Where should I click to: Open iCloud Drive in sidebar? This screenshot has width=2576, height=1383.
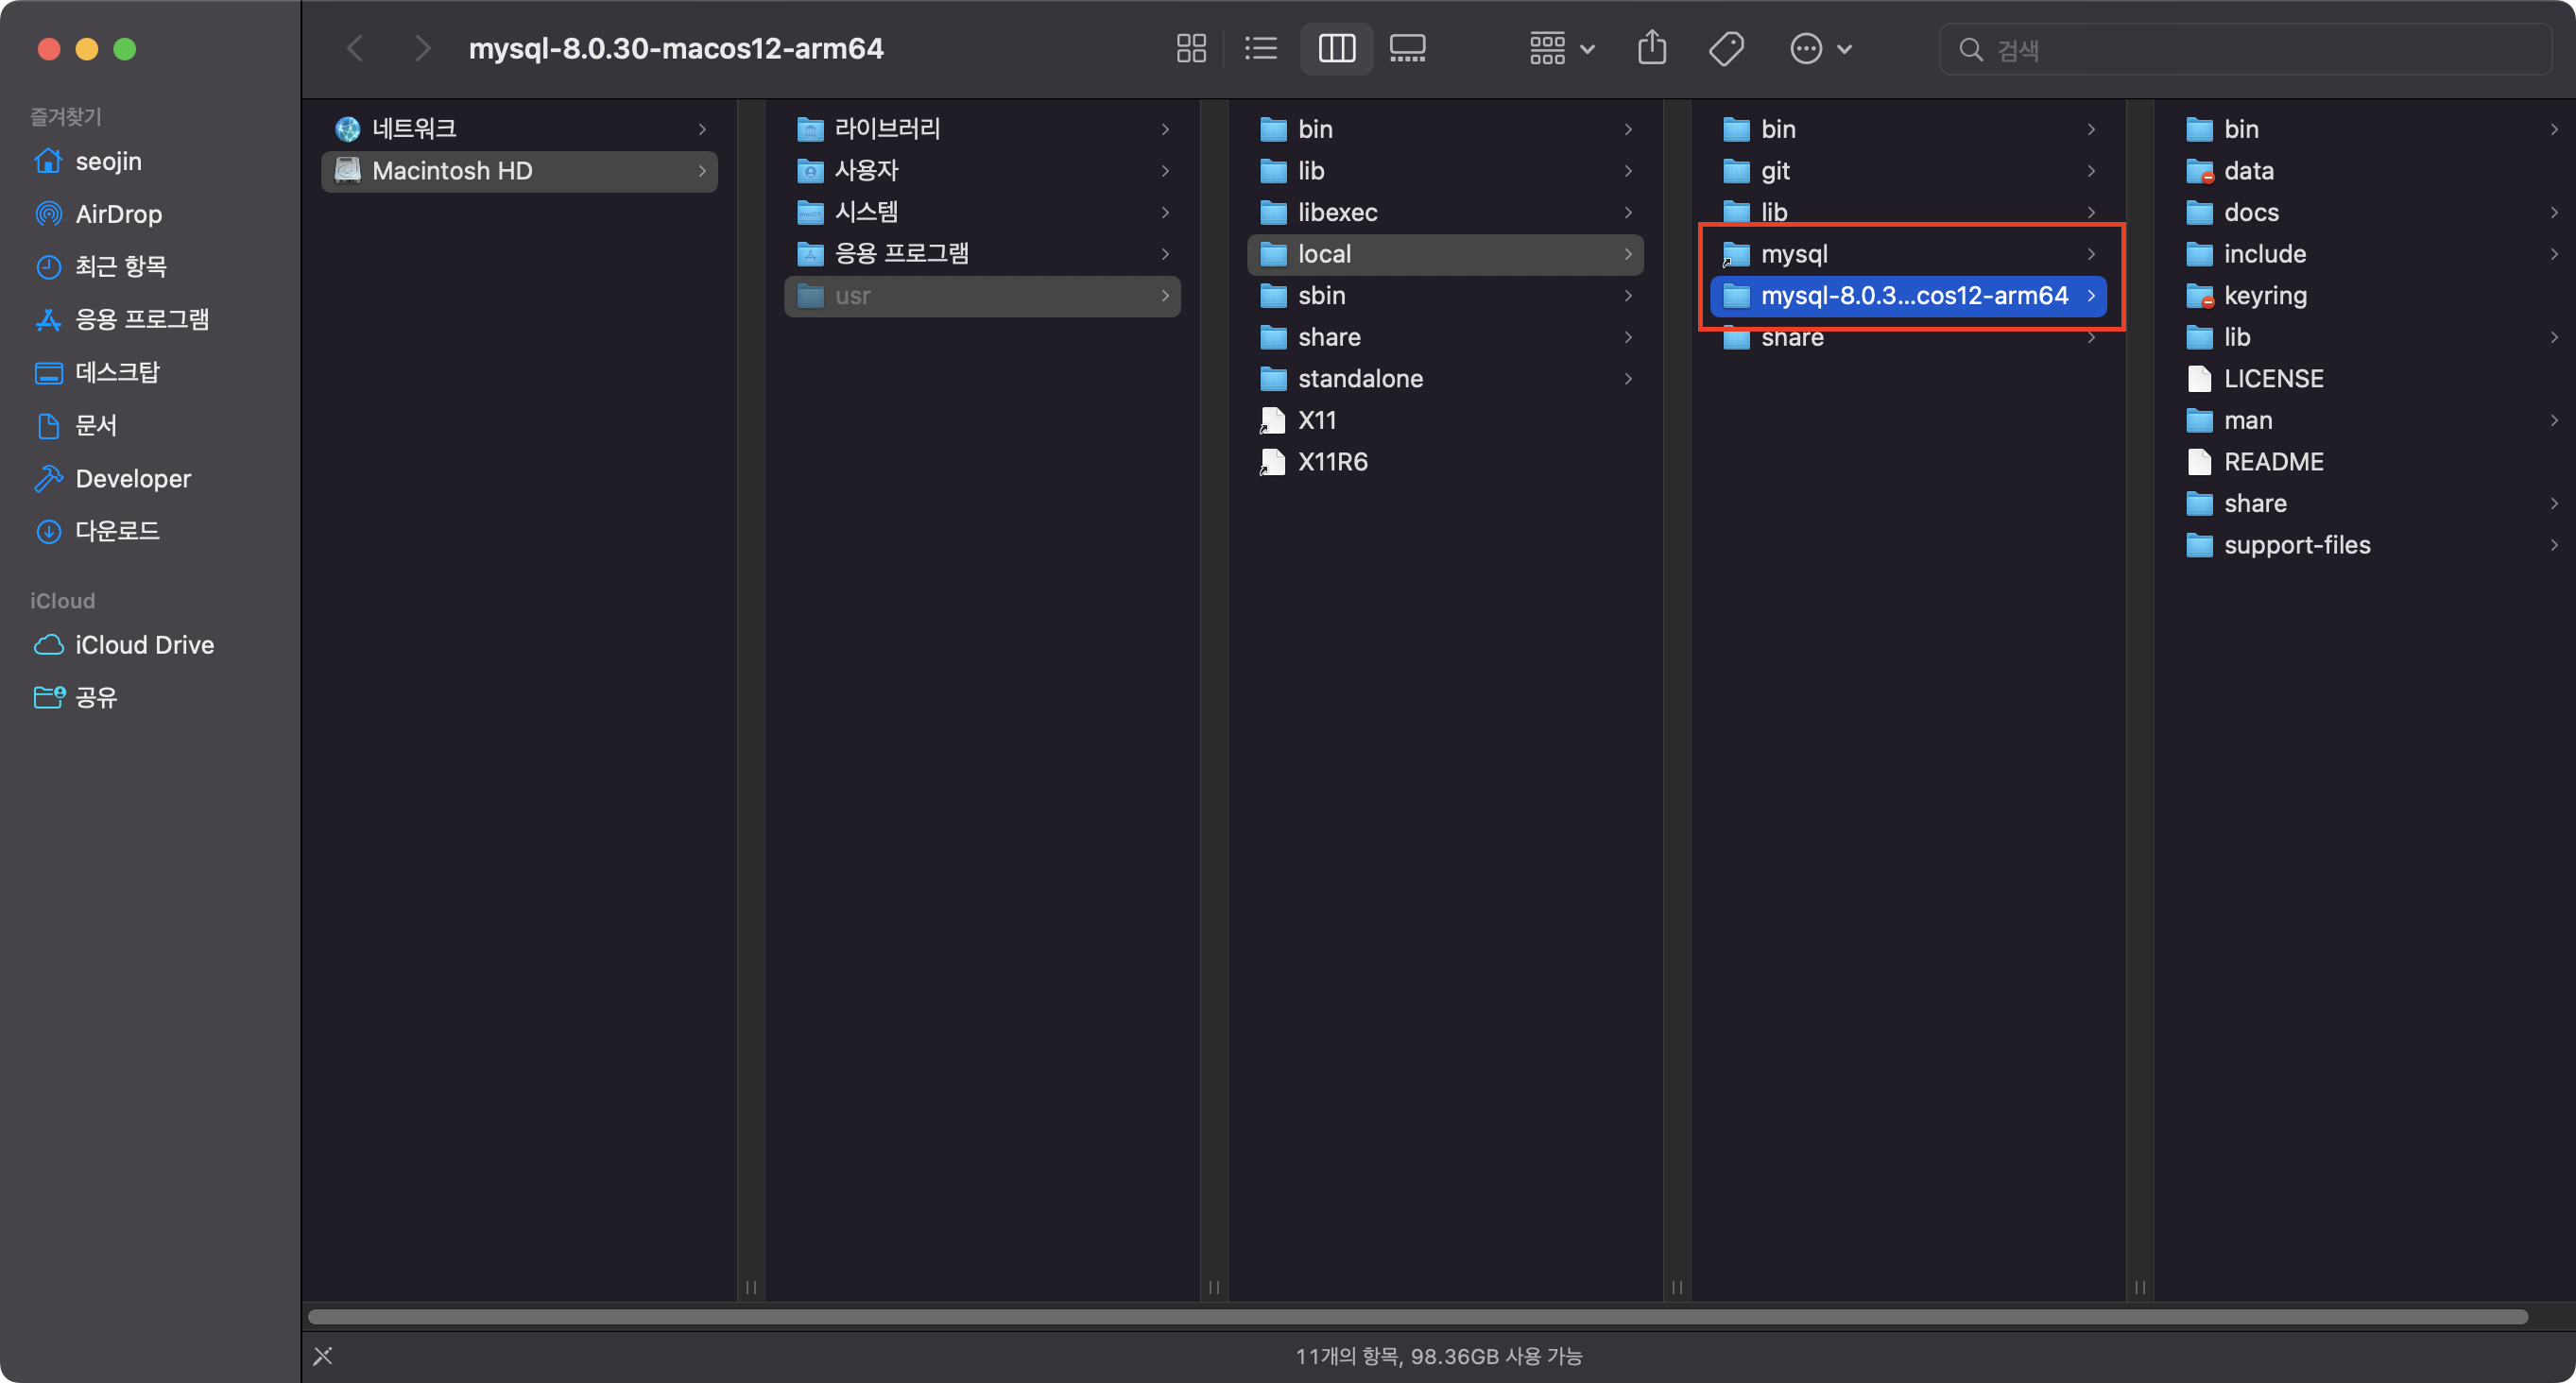point(144,645)
